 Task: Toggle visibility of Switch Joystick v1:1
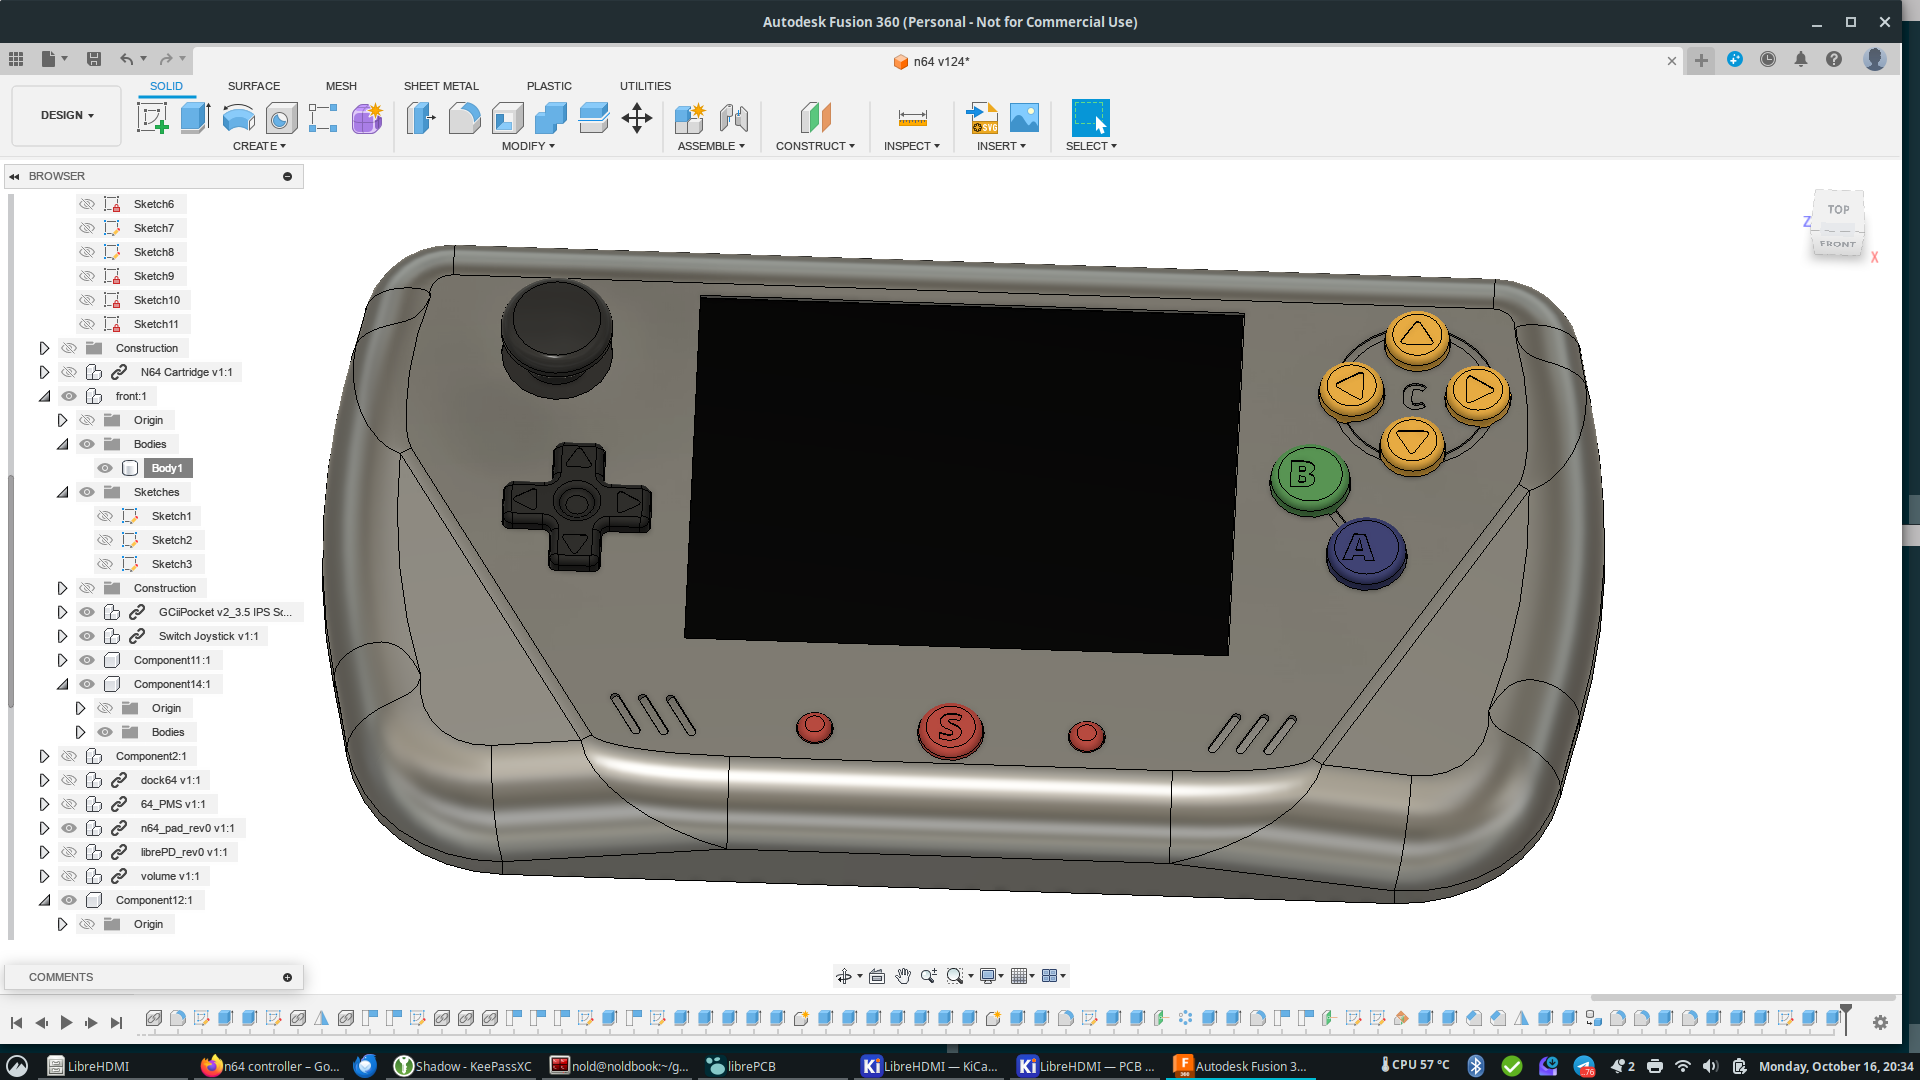pyautogui.click(x=87, y=636)
